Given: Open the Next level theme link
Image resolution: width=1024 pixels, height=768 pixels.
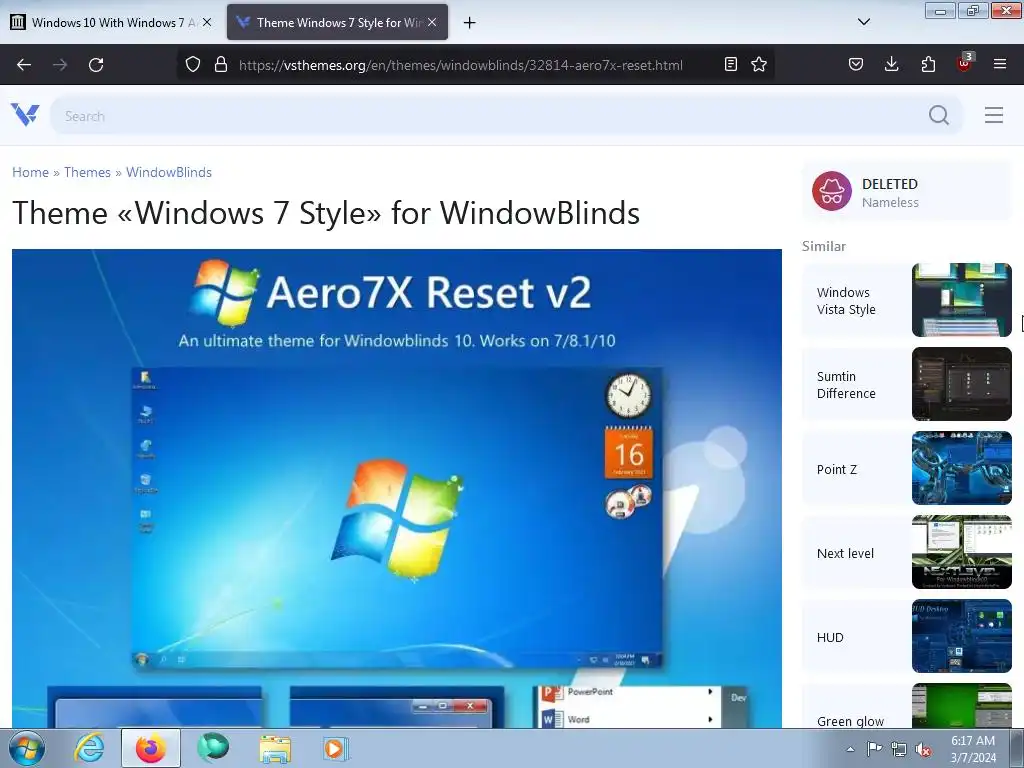Looking at the screenshot, I should (x=845, y=553).
